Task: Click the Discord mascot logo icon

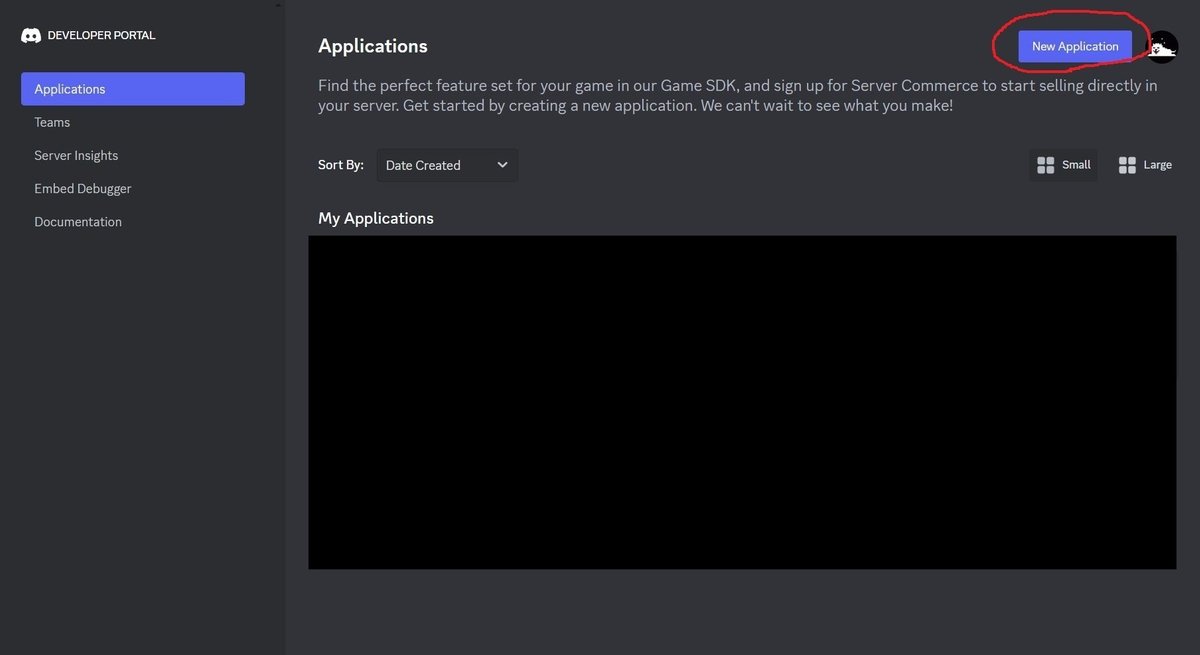Action: (31, 34)
